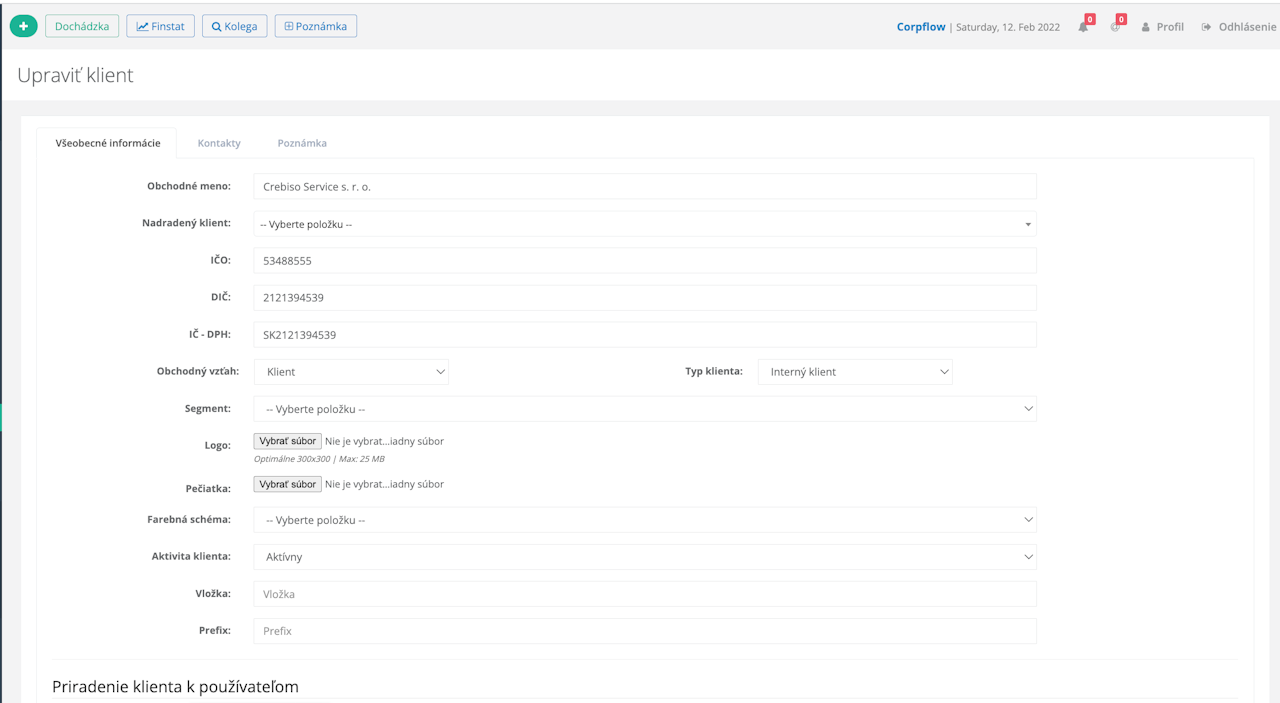Image resolution: width=1280 pixels, height=703 pixels.
Task: Click the Priradenie klienta k používateľom heading
Action: point(175,686)
